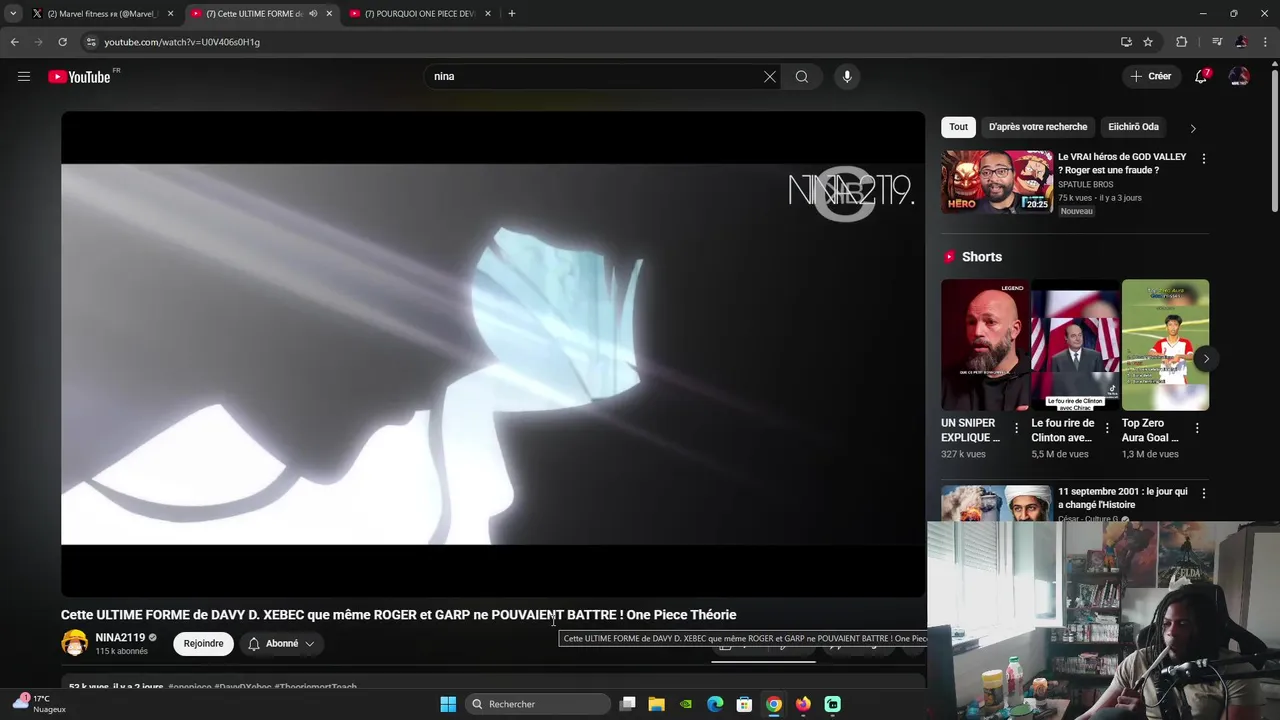The image size is (1280, 720).
Task: Close the POURQUOI ONE PIECE tab
Action: point(488,14)
